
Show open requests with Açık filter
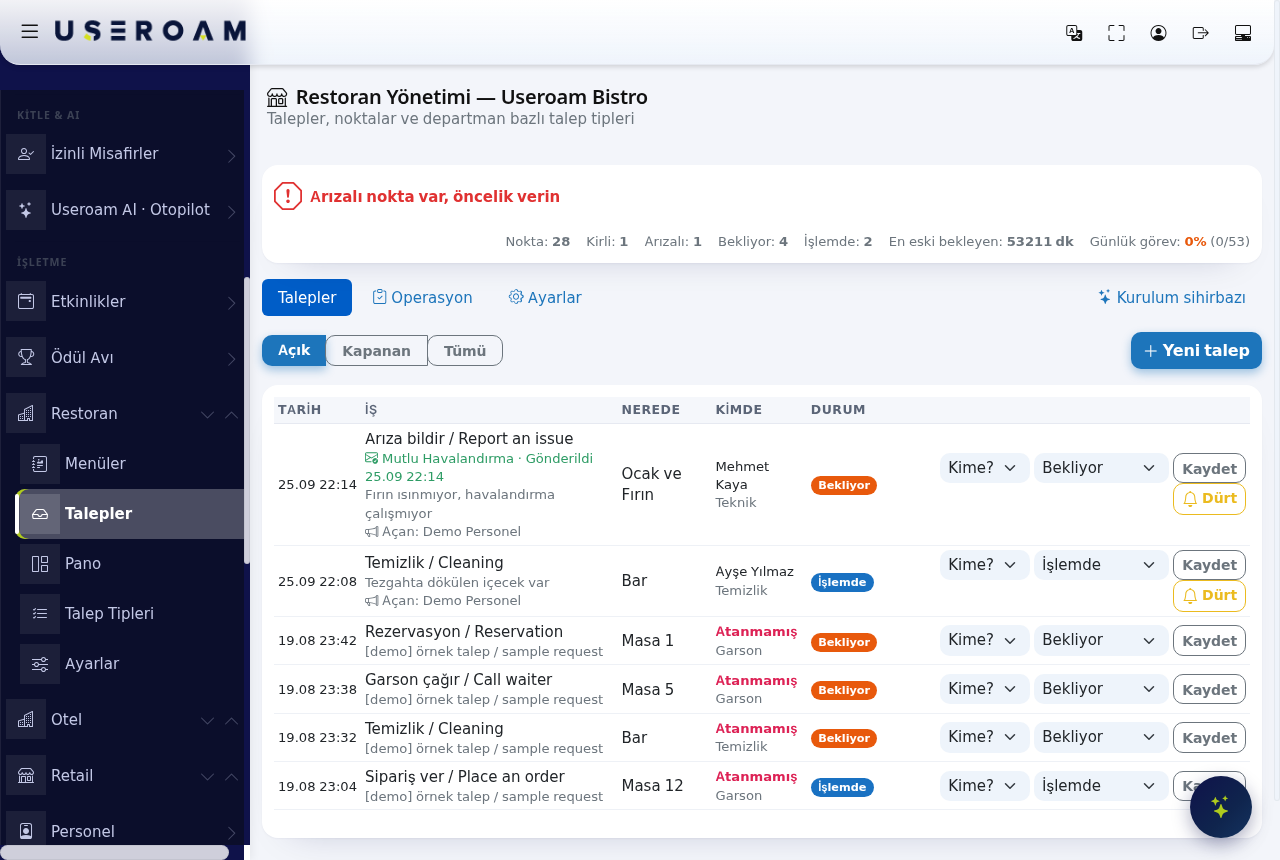pyautogui.click(x=294, y=351)
